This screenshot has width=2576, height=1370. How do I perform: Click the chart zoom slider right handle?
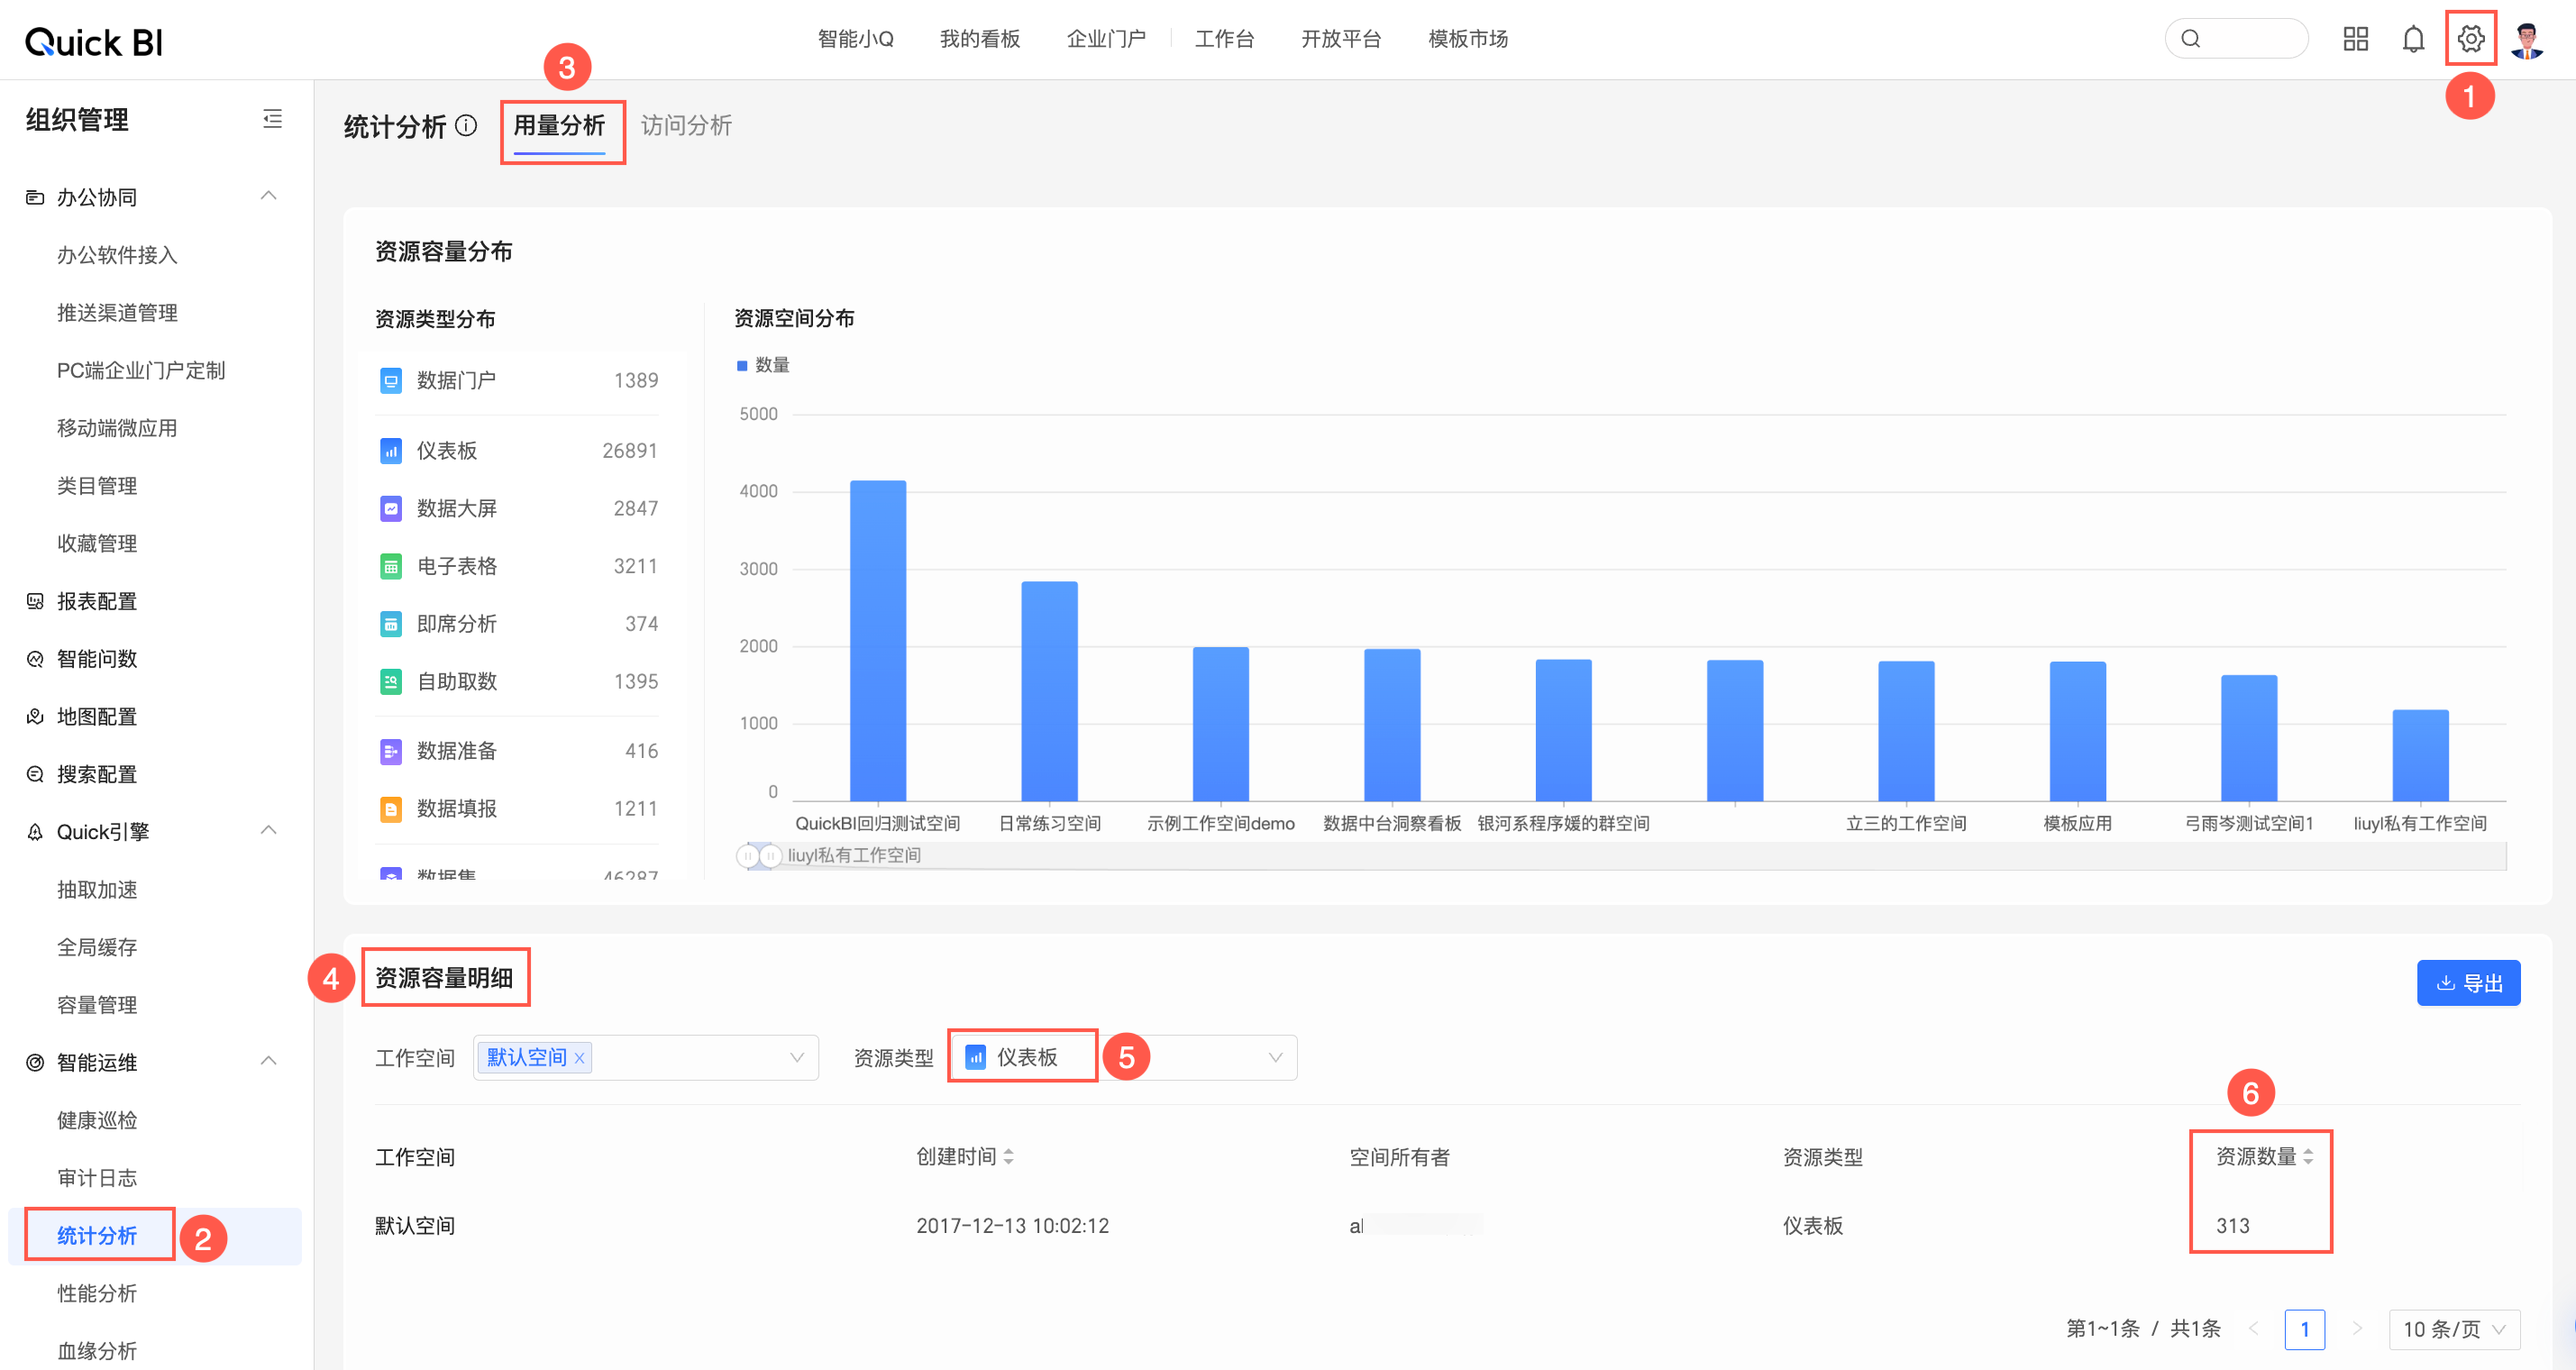770,856
